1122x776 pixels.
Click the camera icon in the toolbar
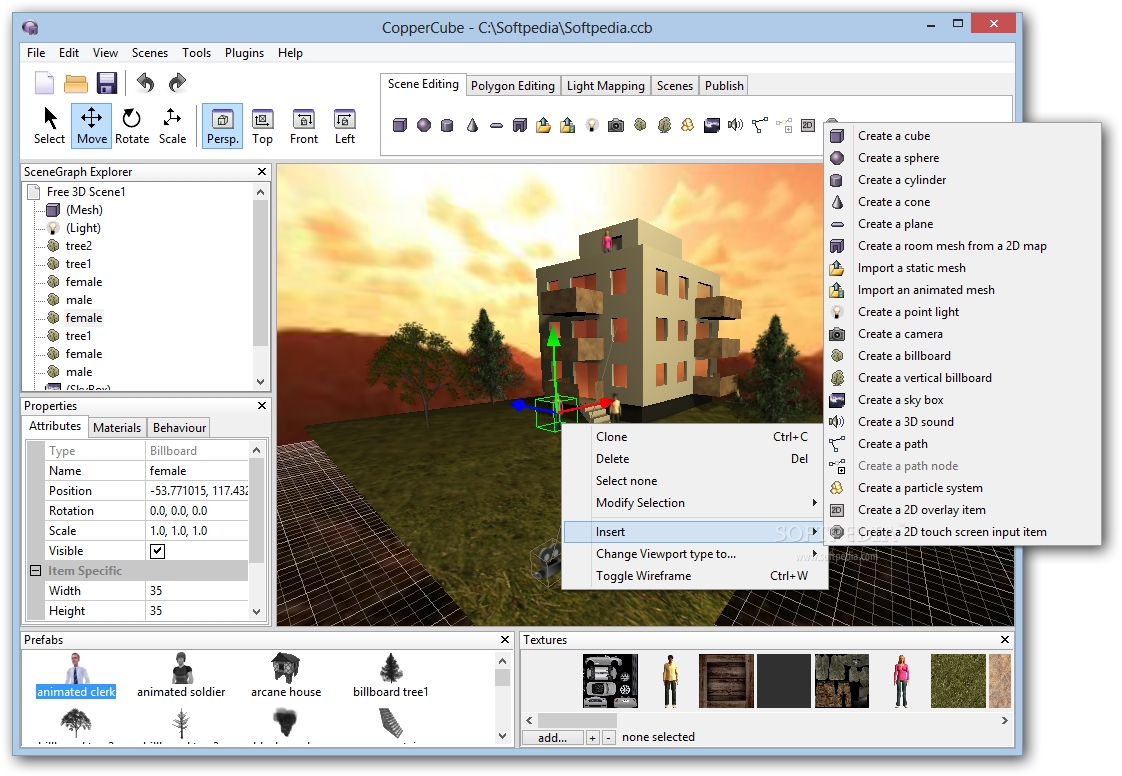pyautogui.click(x=615, y=125)
